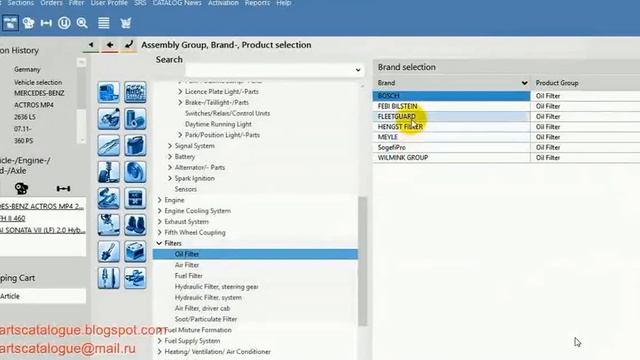The height and width of the screenshot is (360, 640).
Task: Select Fuel Filter in the tree
Action: (x=189, y=276)
